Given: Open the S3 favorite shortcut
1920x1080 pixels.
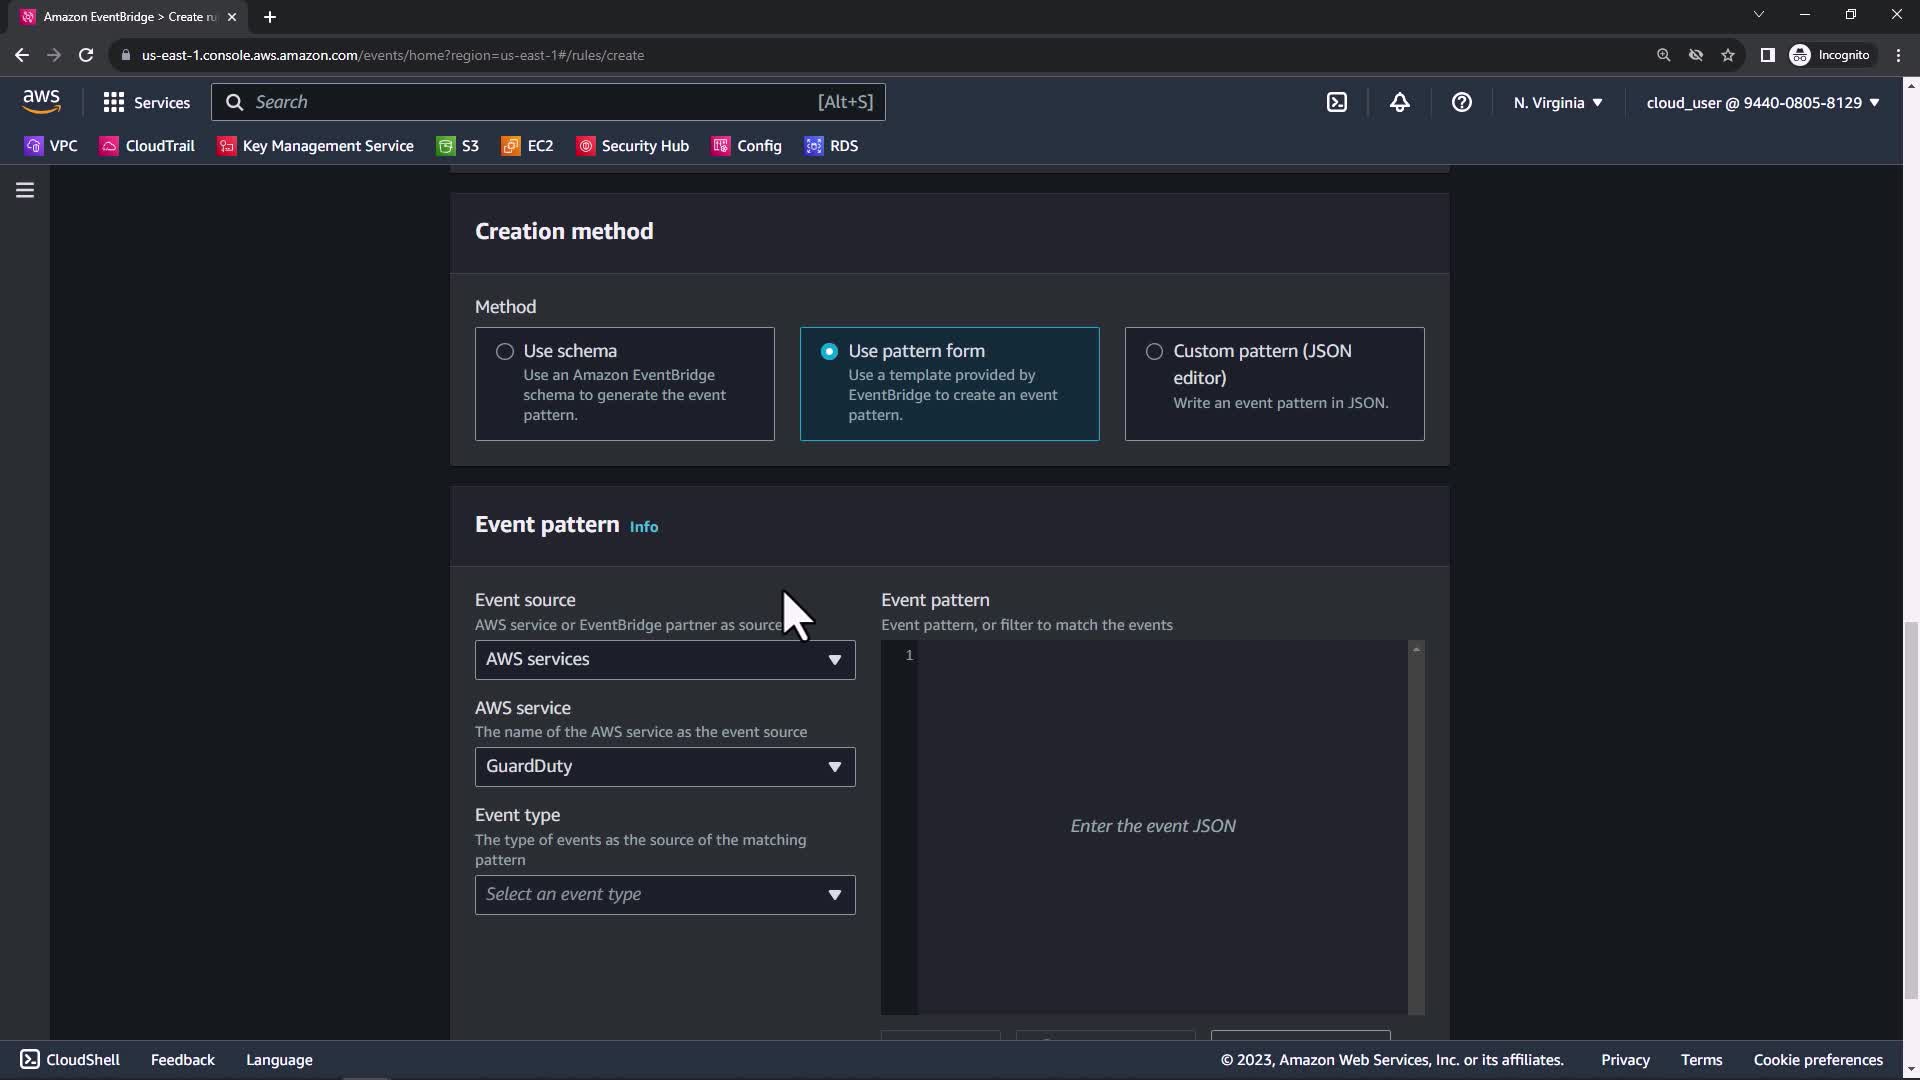Looking at the screenshot, I should pos(458,146).
